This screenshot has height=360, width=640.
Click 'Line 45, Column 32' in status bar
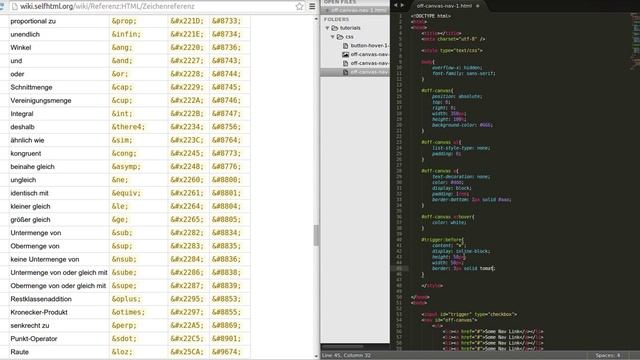pos(346,356)
